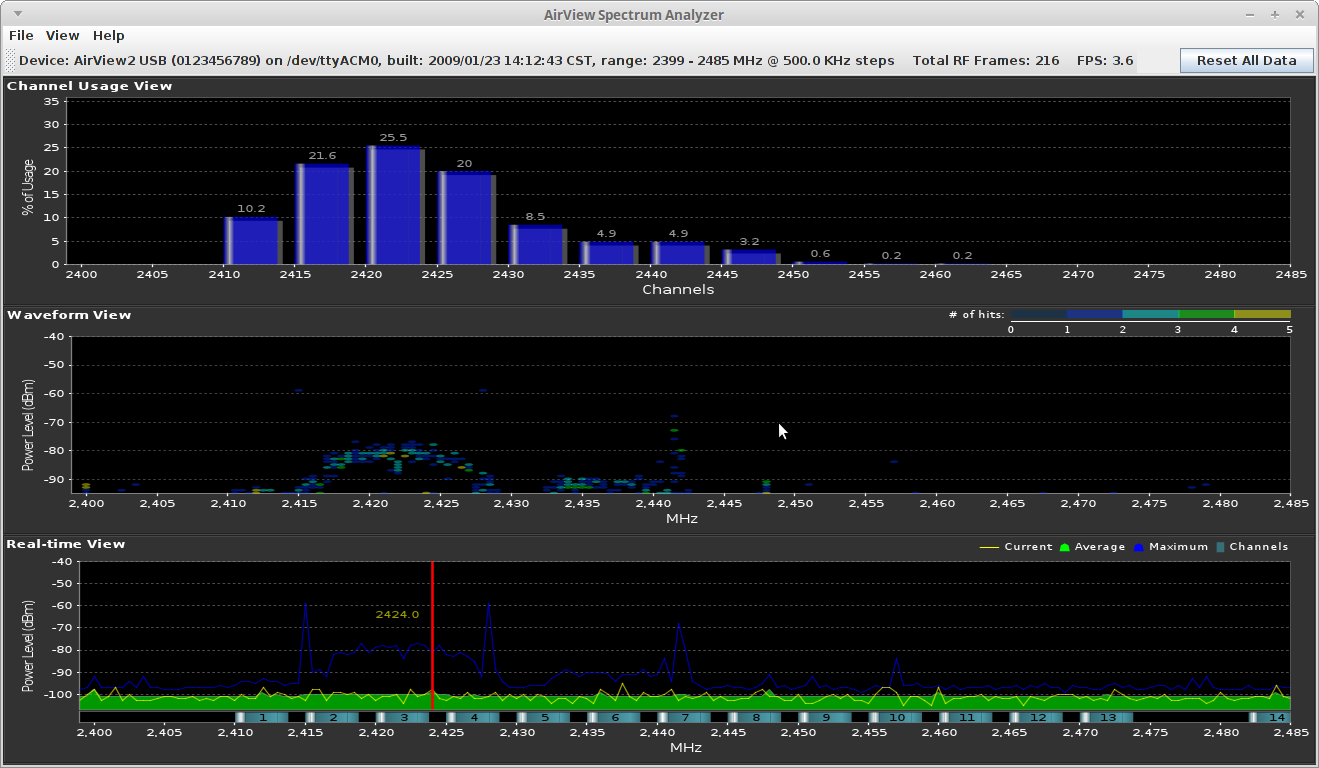1319x768 pixels.
Task: Click the Channel Usage View title
Action: pos(90,86)
